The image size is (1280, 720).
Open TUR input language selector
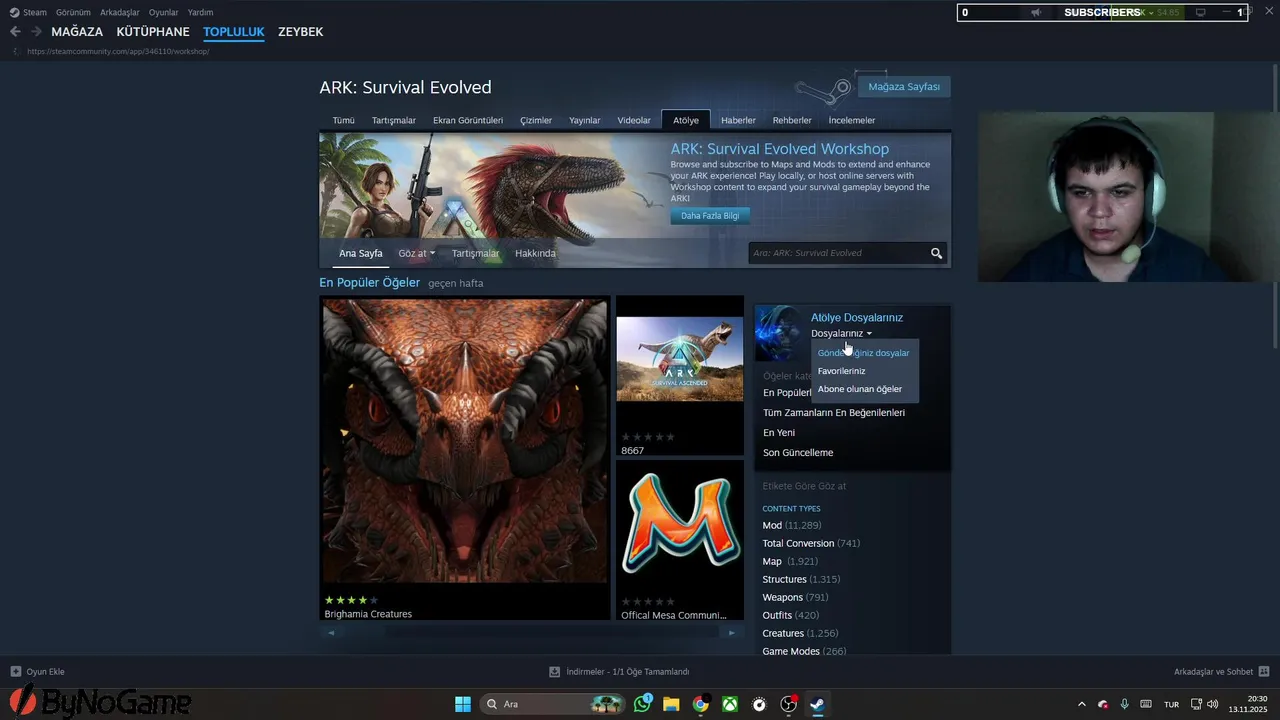coord(1171,704)
